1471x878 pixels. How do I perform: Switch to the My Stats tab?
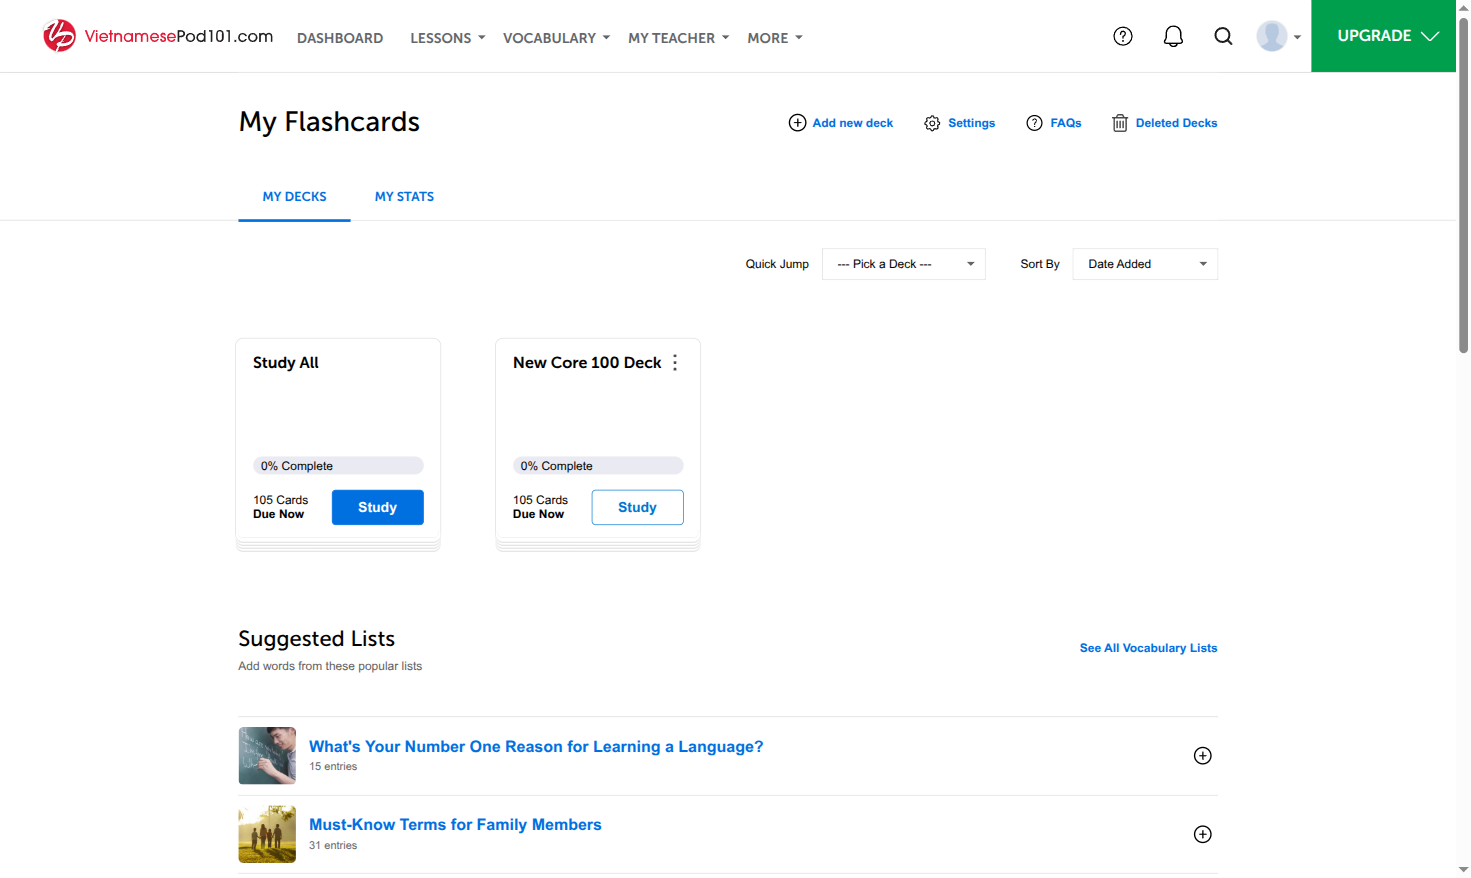pyautogui.click(x=404, y=197)
